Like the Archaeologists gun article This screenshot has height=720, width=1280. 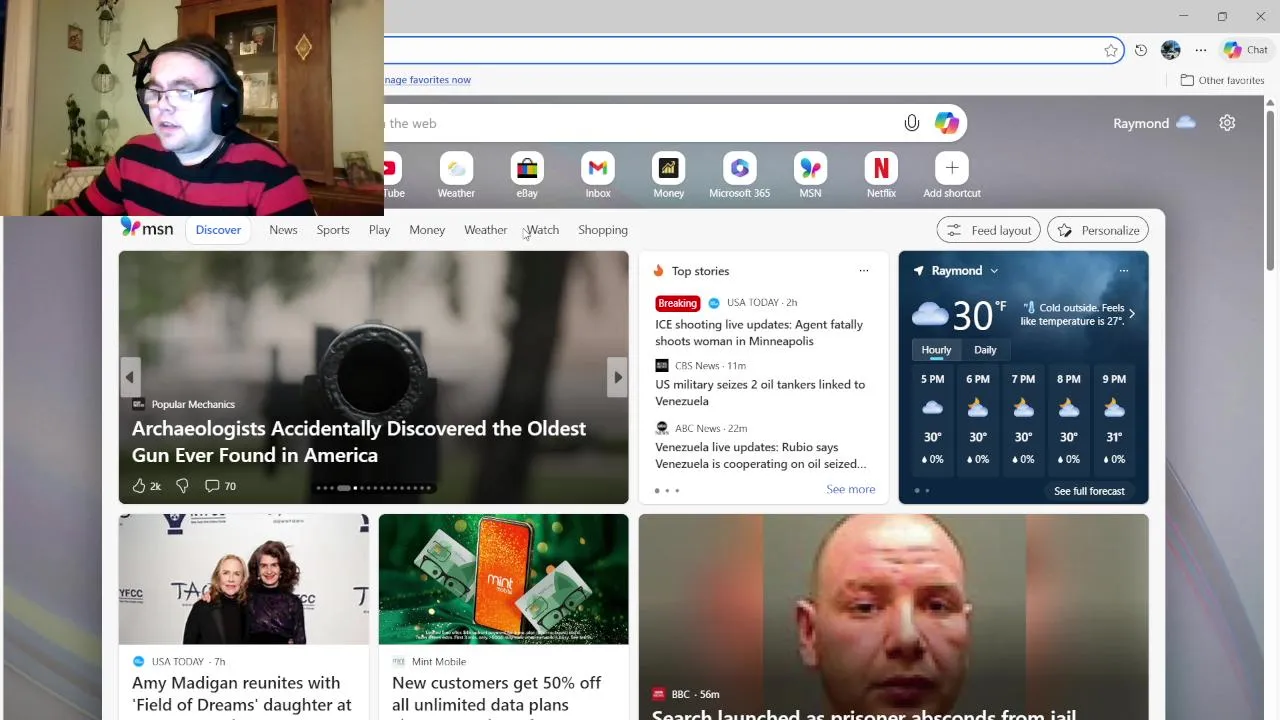pyautogui.click(x=146, y=486)
